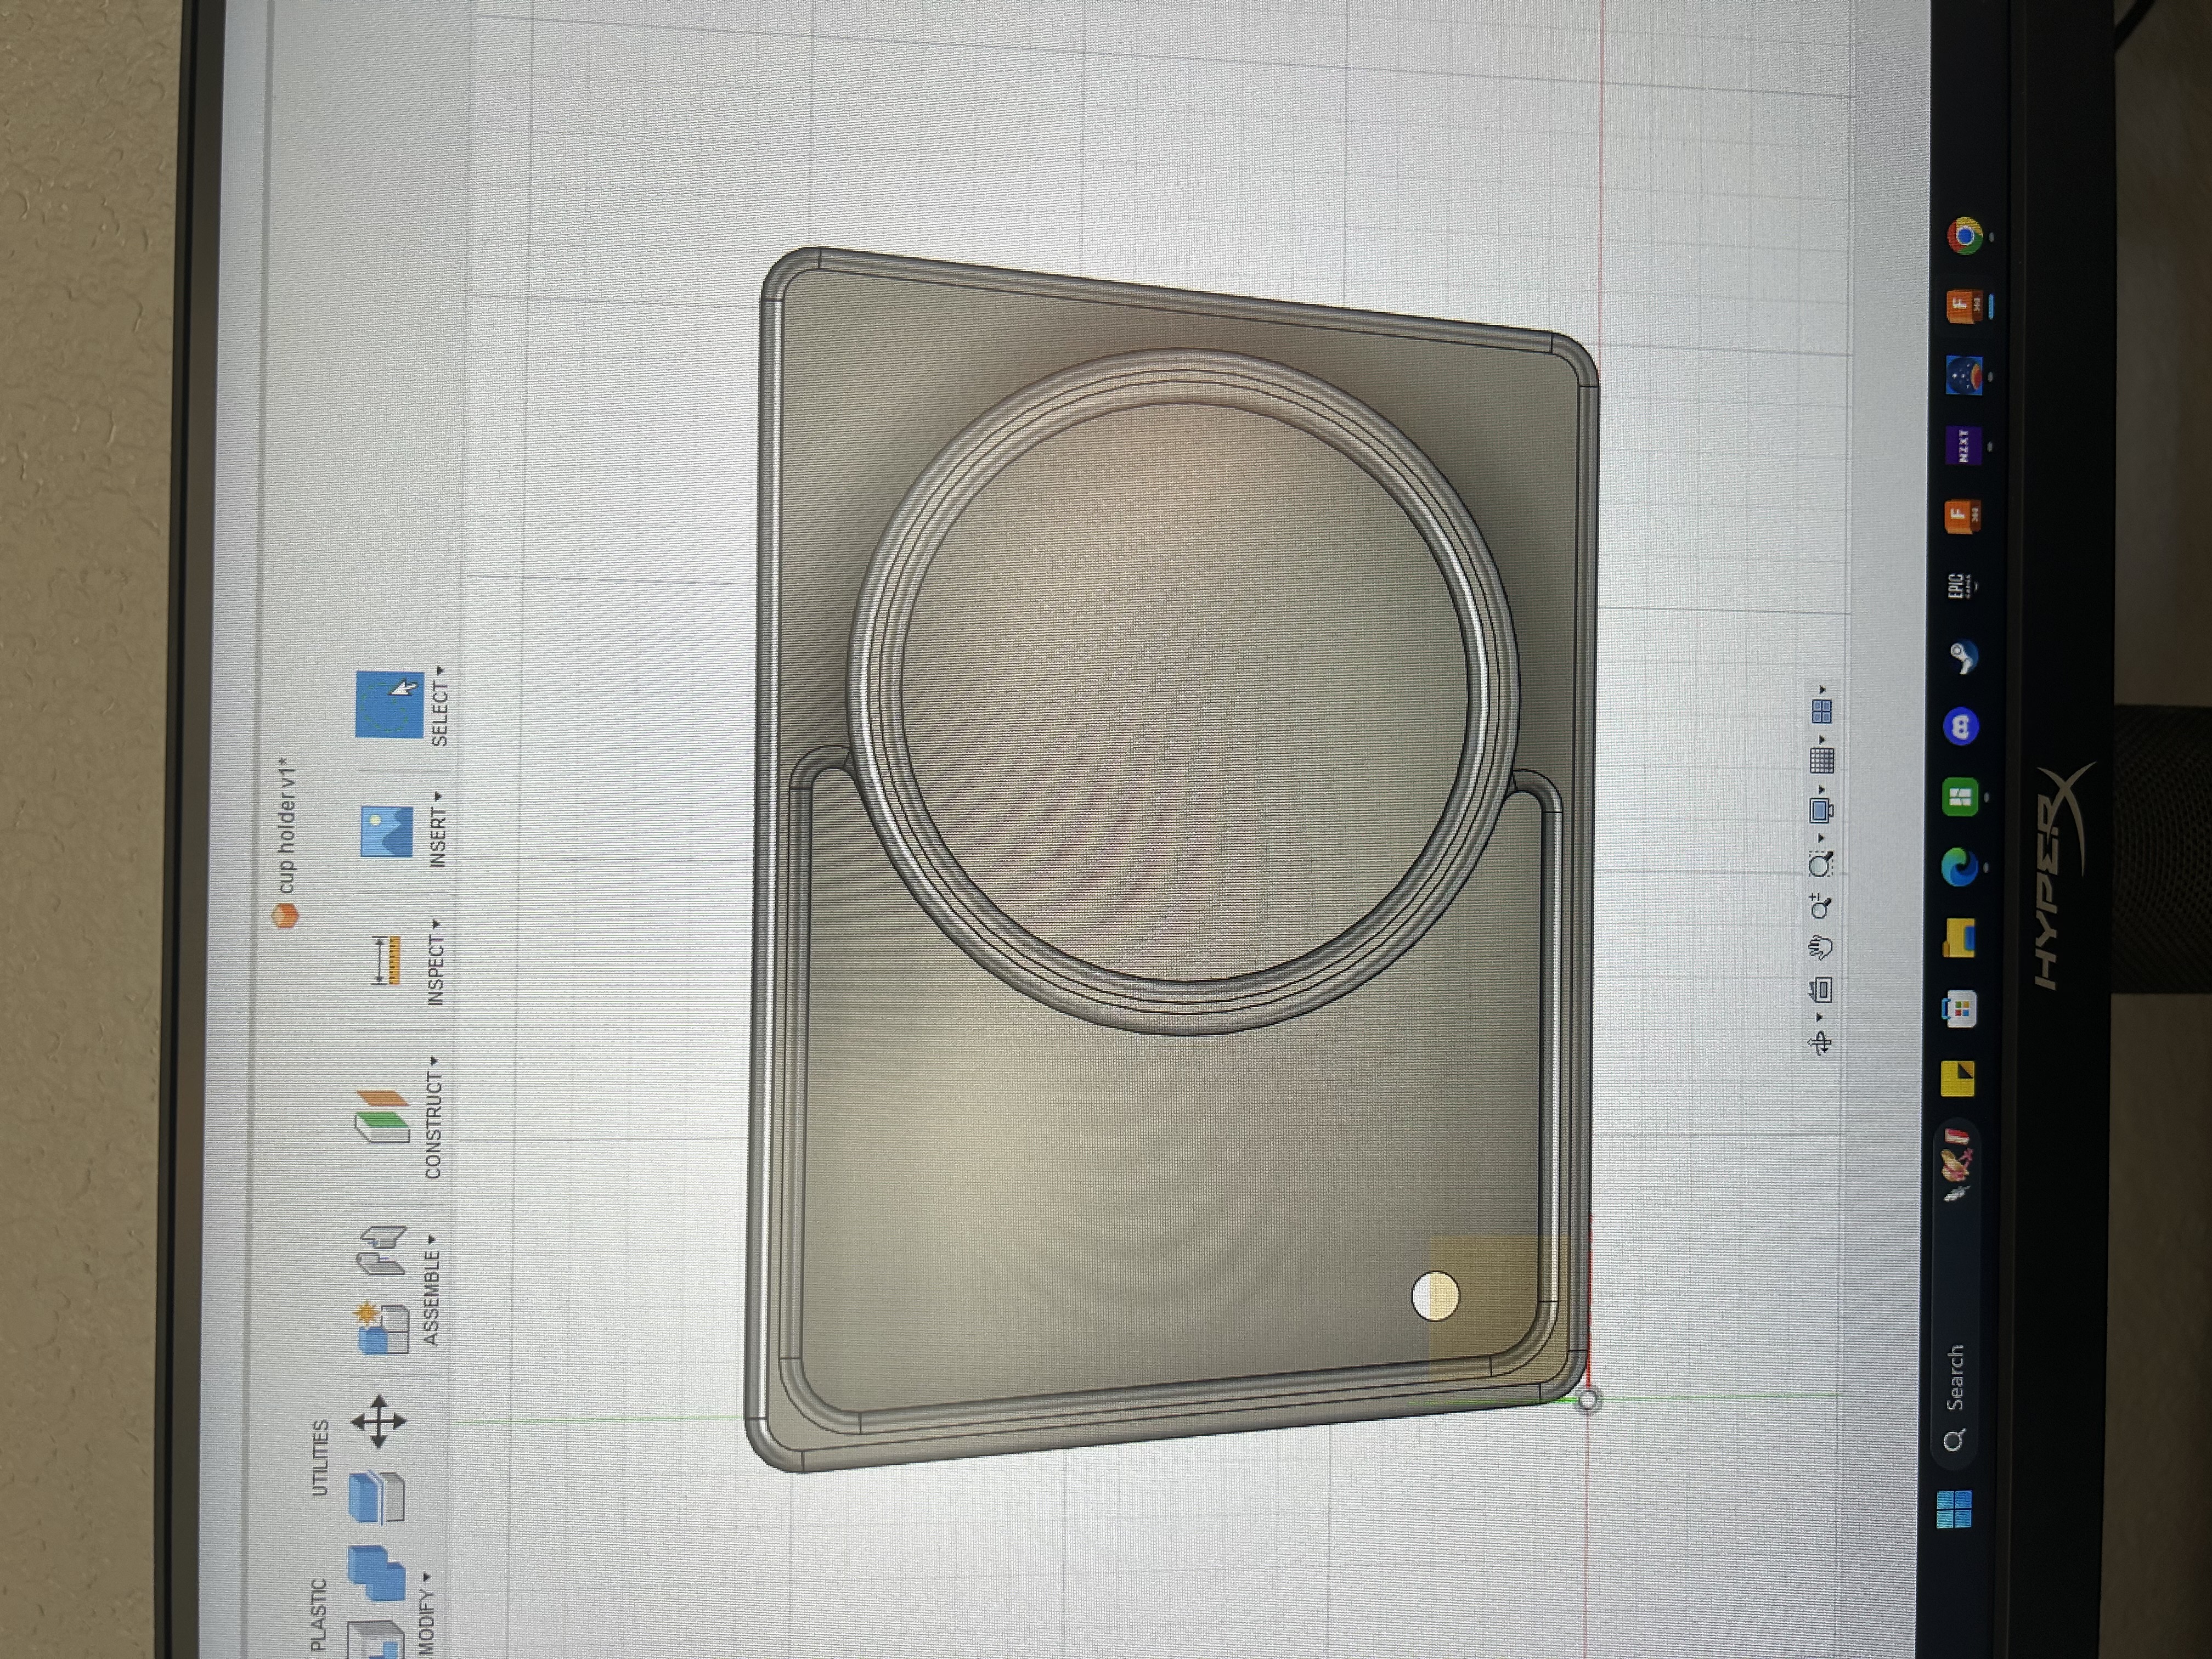Expand the CONSTRUCT dropdown
2212x1659 pixels.
[433, 1117]
